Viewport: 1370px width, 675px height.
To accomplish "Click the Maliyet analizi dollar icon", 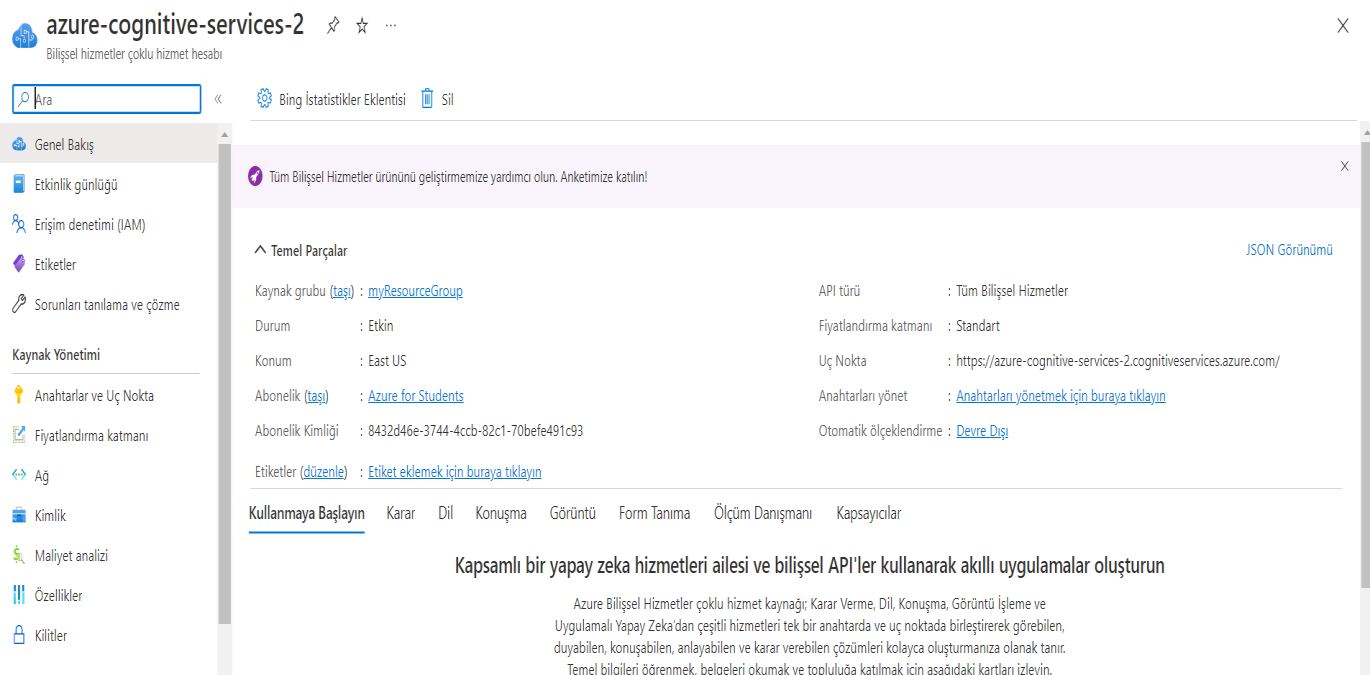I will pyautogui.click(x=18, y=556).
